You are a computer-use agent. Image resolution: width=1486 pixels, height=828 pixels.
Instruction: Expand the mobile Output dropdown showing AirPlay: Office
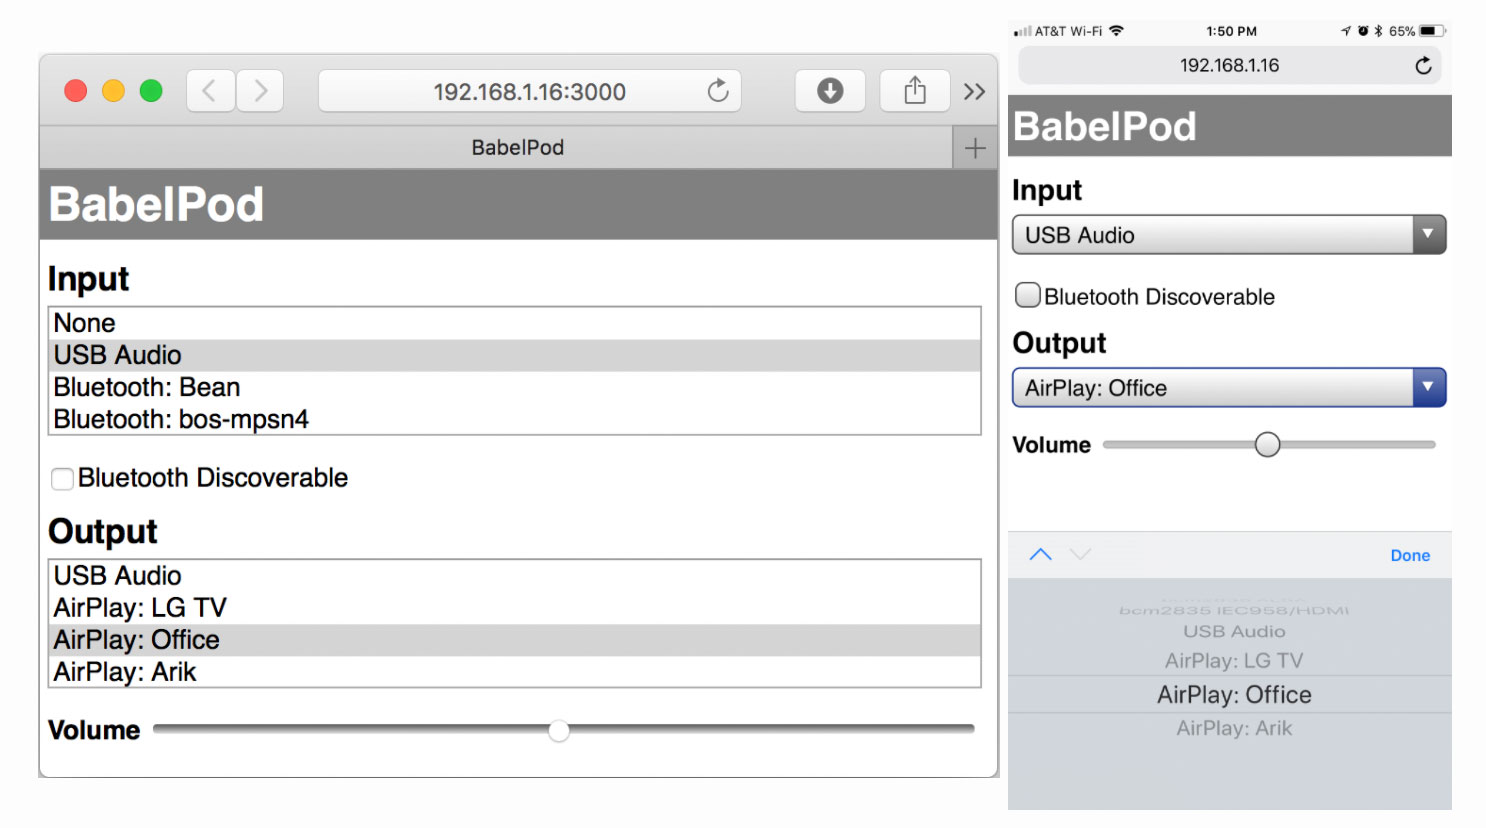point(1228,388)
